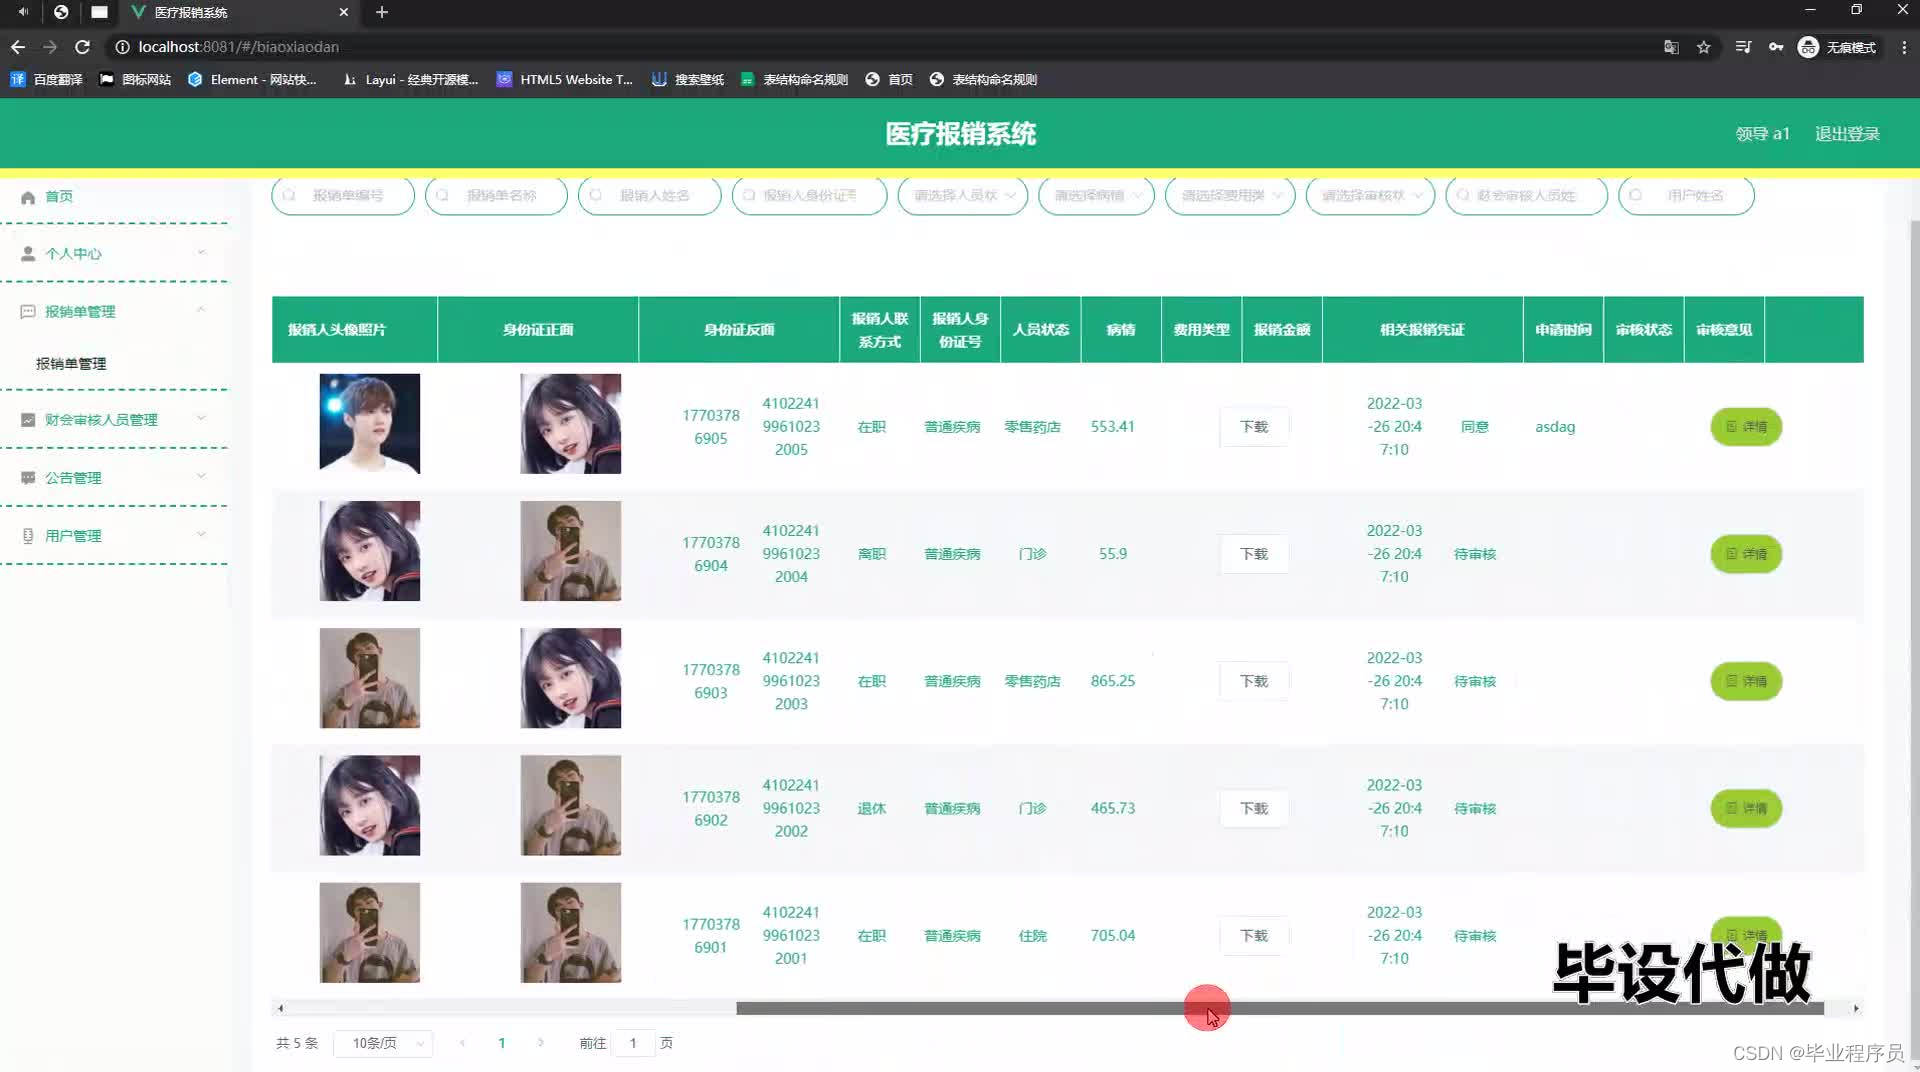
Task: Click the 退出登录 link
Action: (x=1847, y=134)
